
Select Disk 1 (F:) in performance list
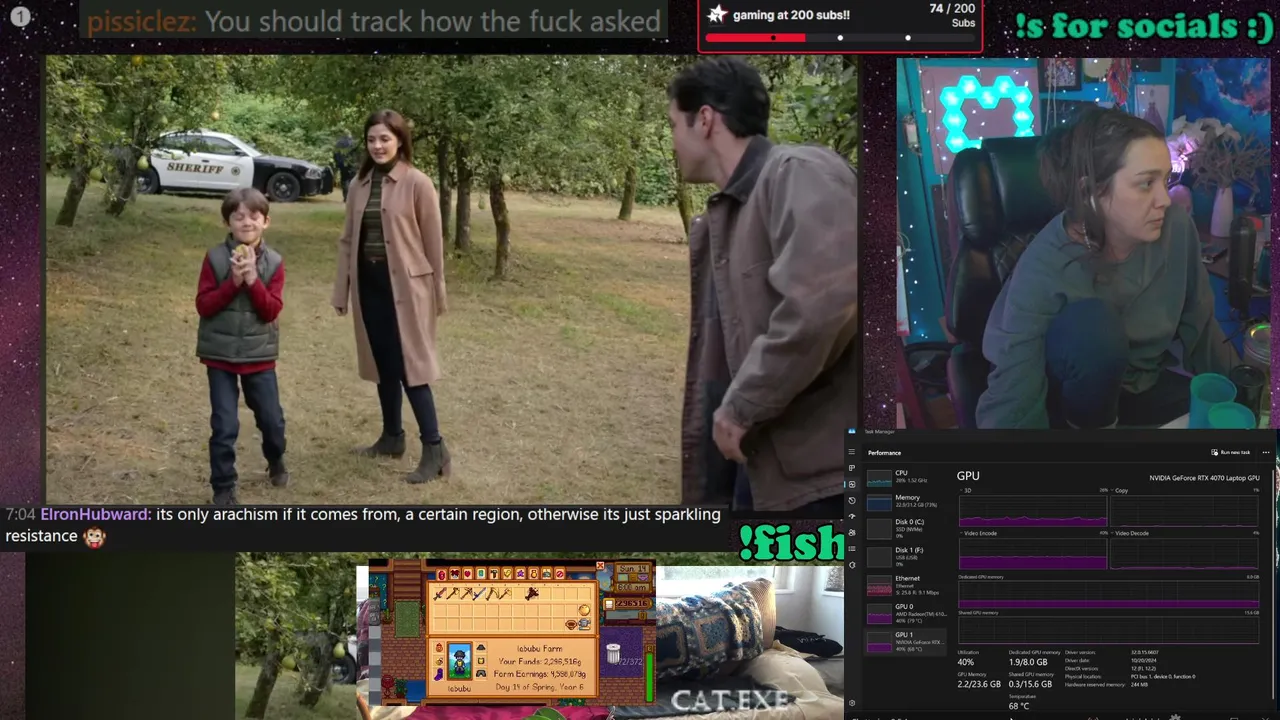click(905, 557)
